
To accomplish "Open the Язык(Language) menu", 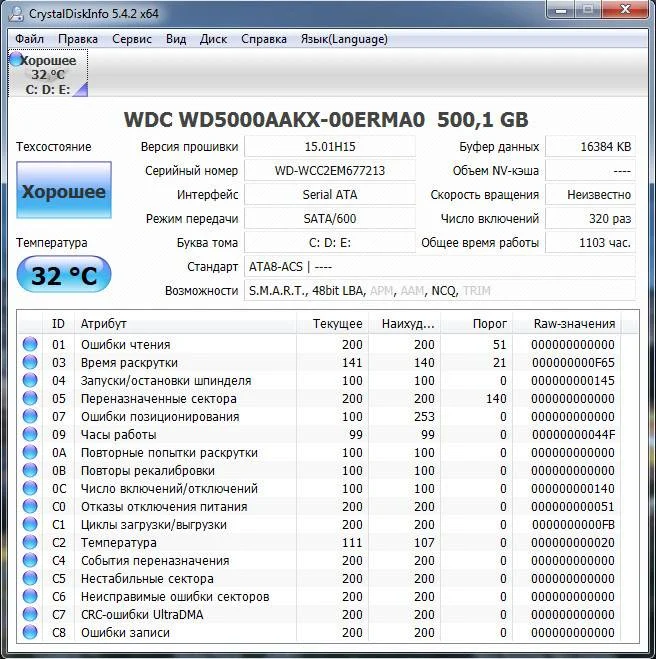I will click(344, 39).
